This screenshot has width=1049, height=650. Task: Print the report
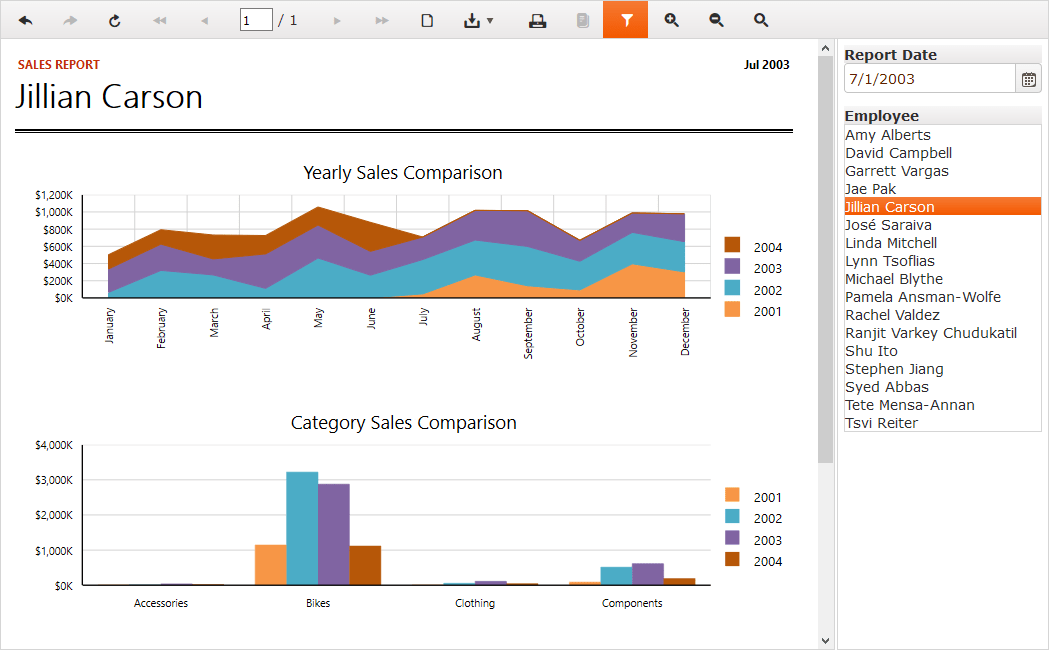[537, 20]
